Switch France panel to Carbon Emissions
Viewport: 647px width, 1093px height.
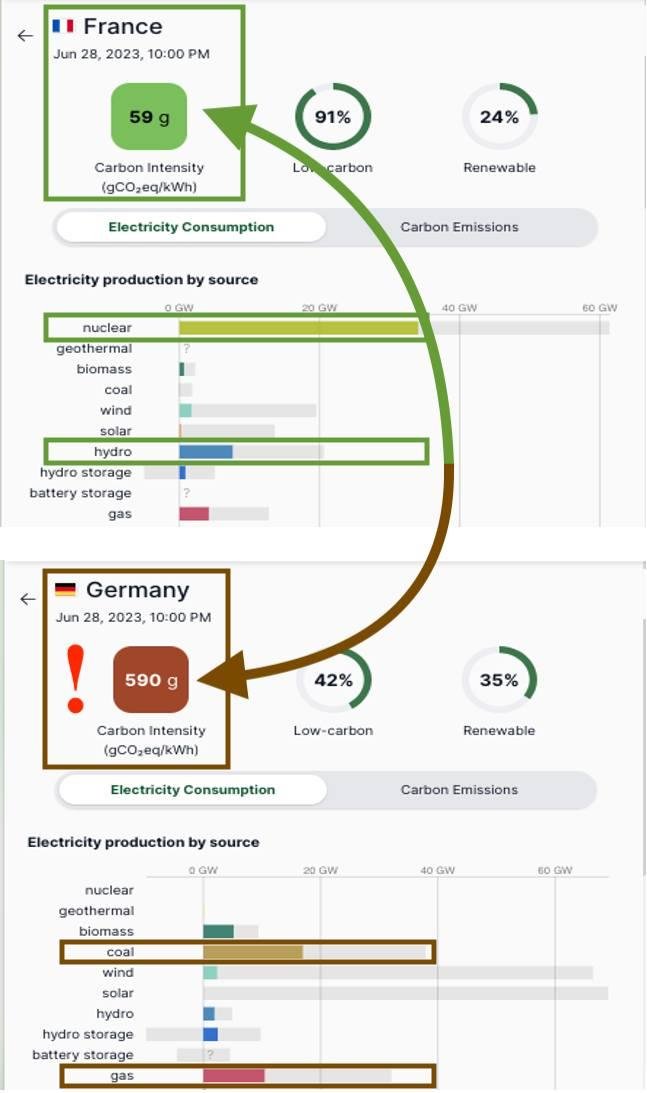click(459, 227)
